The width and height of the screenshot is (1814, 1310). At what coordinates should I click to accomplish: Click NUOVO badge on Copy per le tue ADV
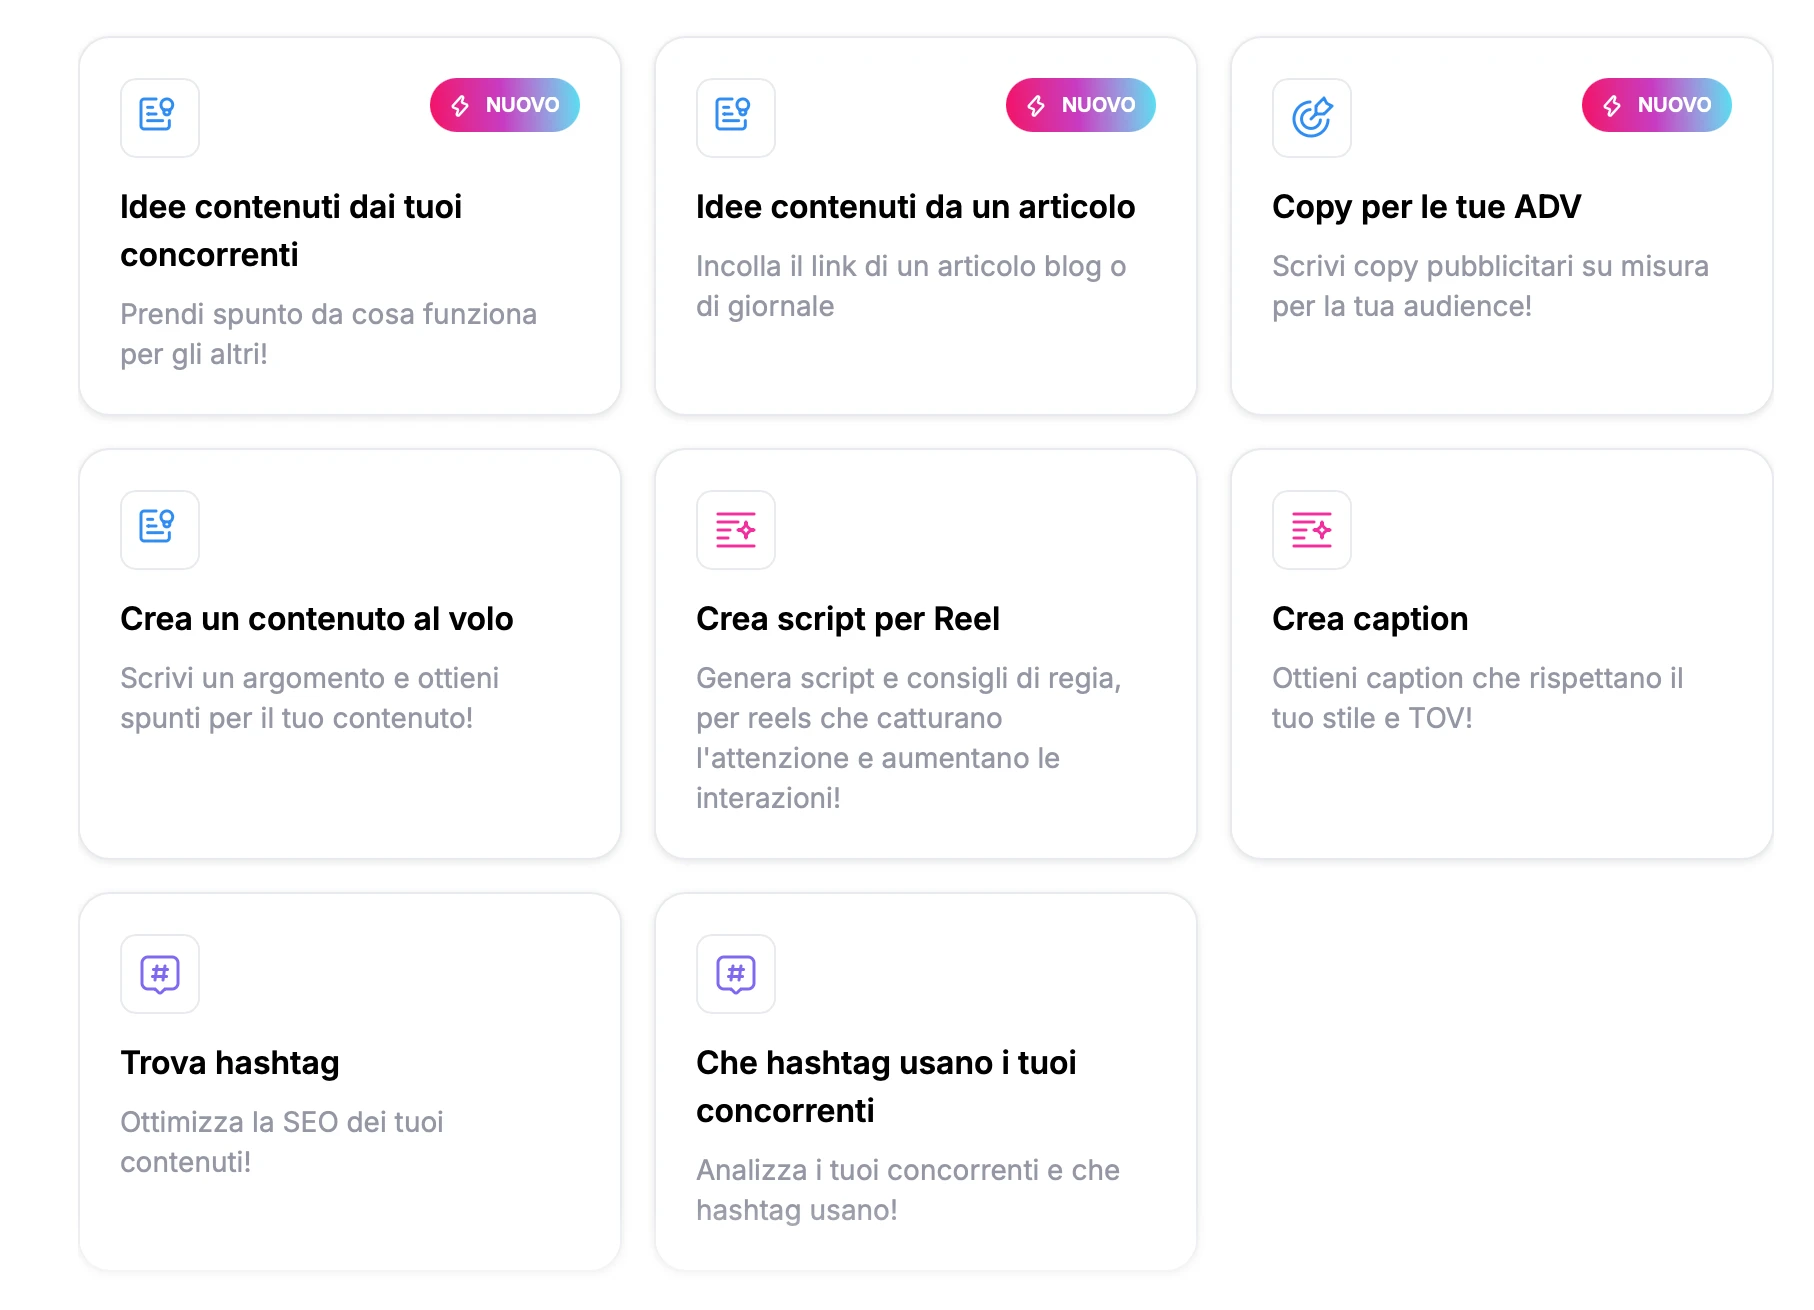point(1657,105)
